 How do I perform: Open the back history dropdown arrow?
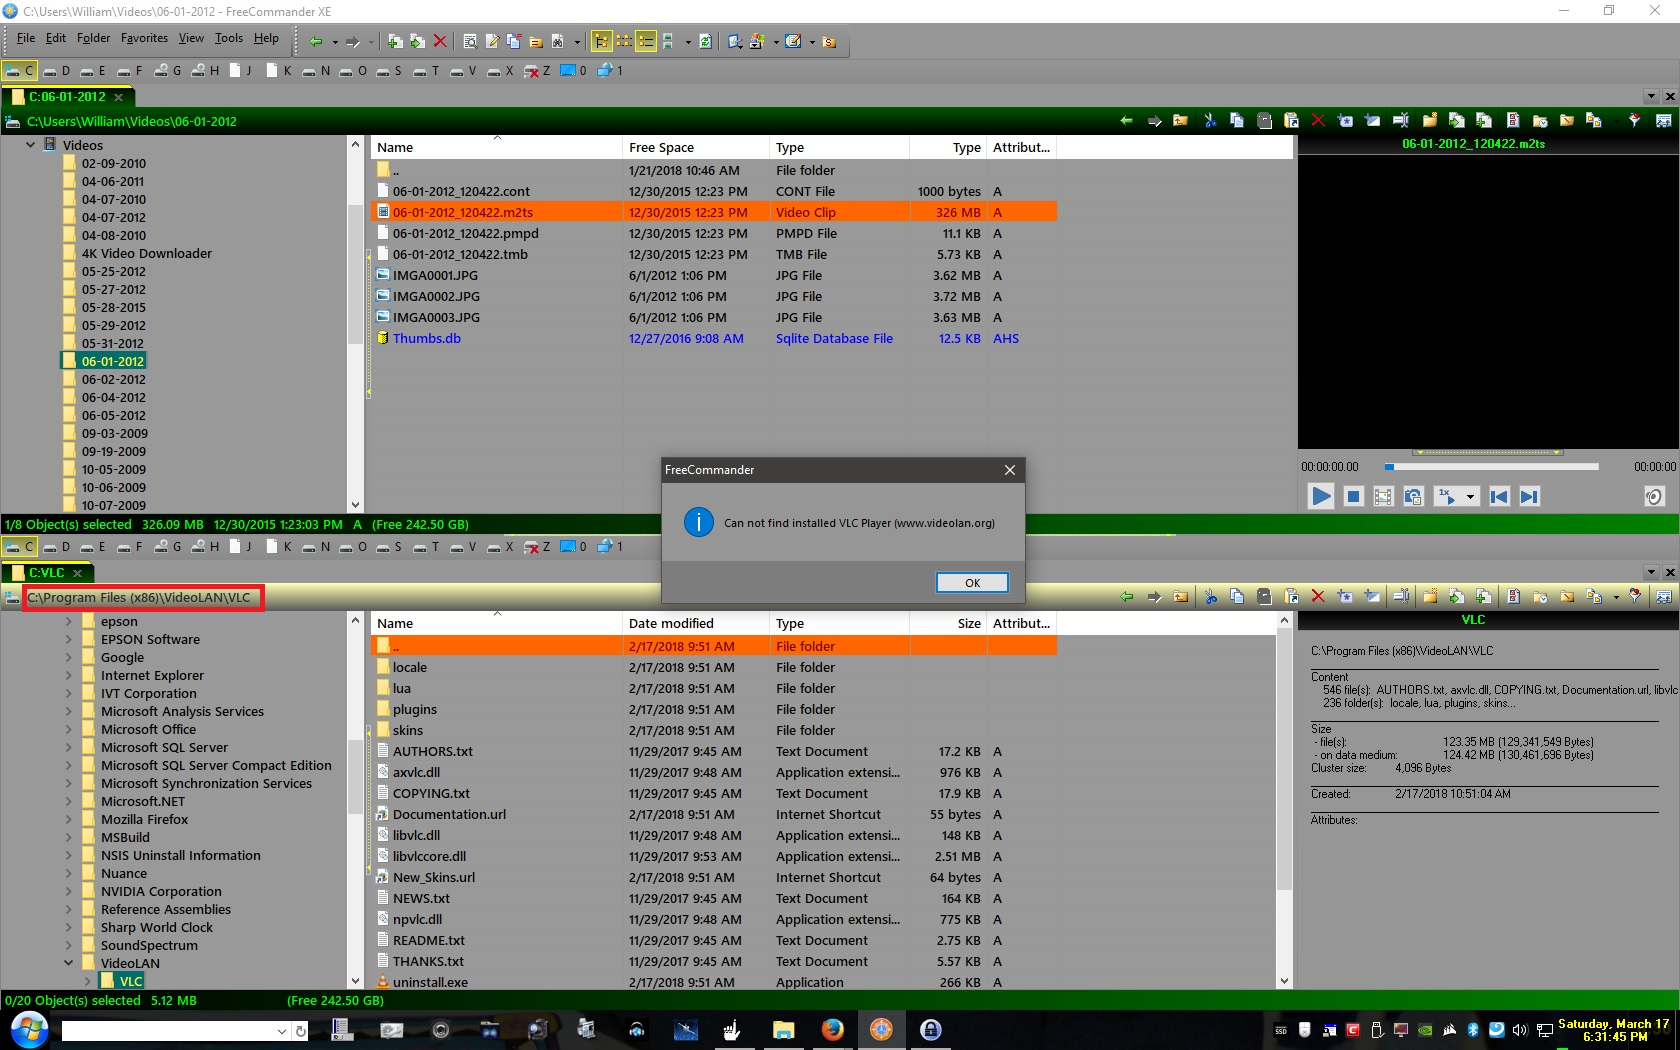coord(335,43)
